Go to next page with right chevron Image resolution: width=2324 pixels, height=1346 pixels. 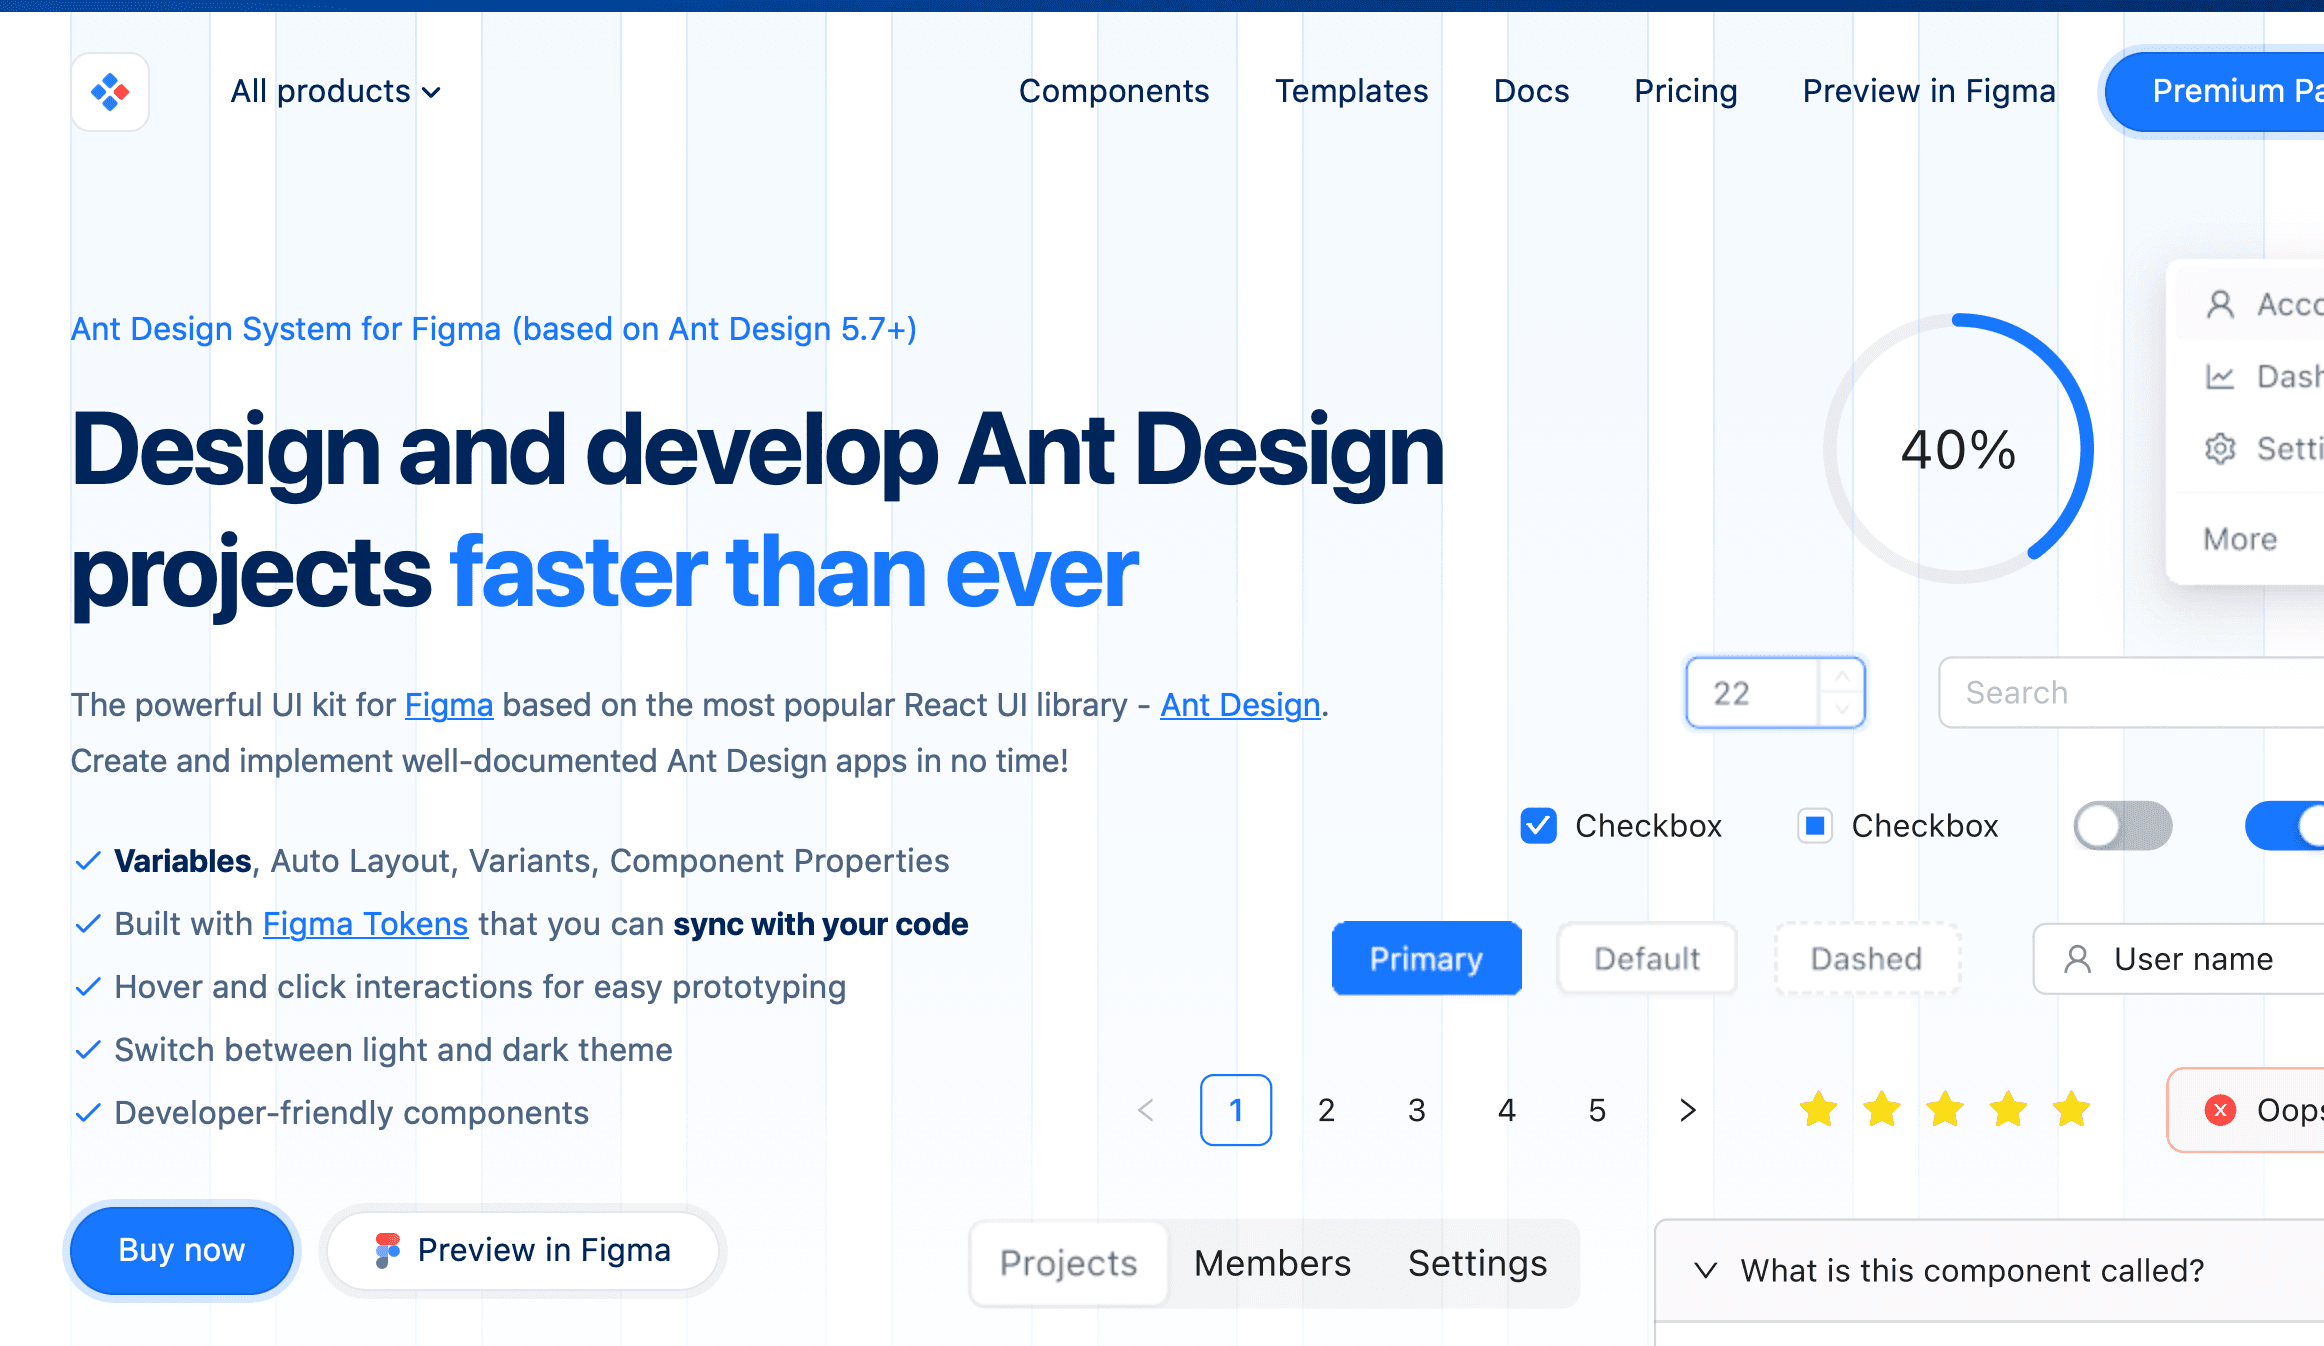(x=1688, y=1110)
